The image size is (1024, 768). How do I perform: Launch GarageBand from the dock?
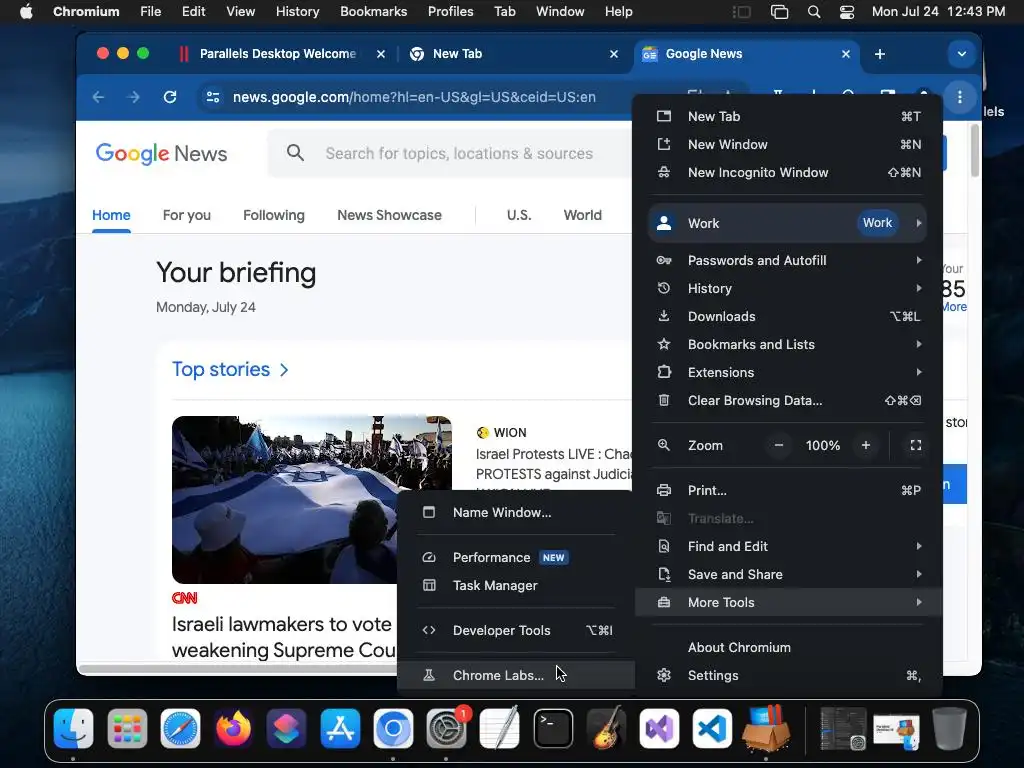(x=606, y=728)
